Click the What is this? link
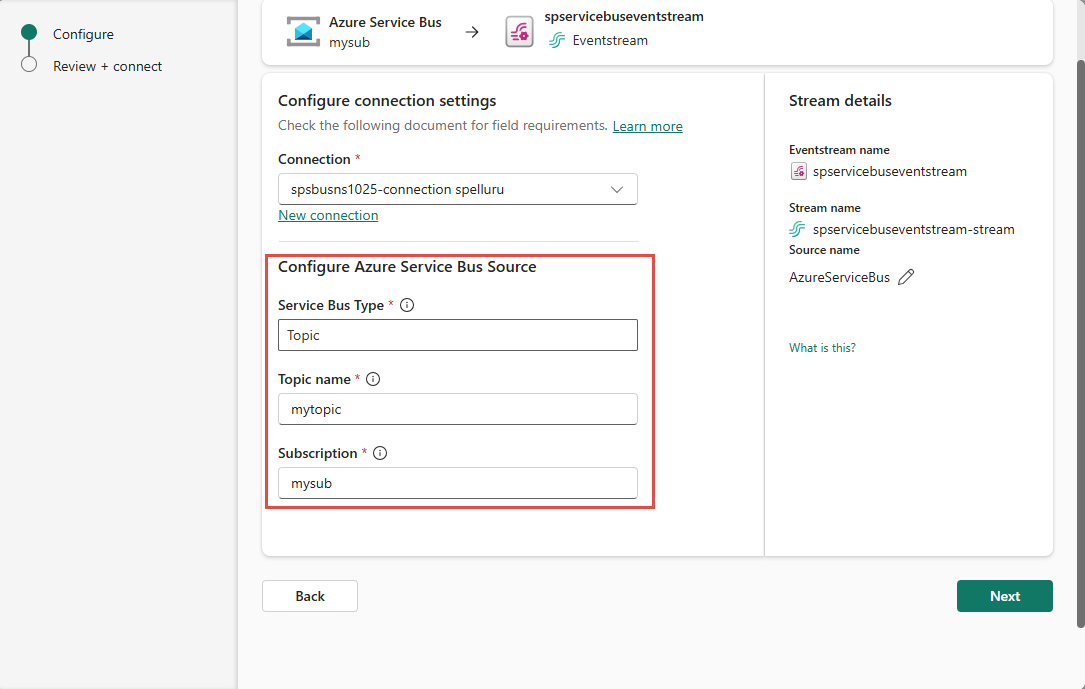Viewport: 1085px width, 689px height. tap(821, 347)
